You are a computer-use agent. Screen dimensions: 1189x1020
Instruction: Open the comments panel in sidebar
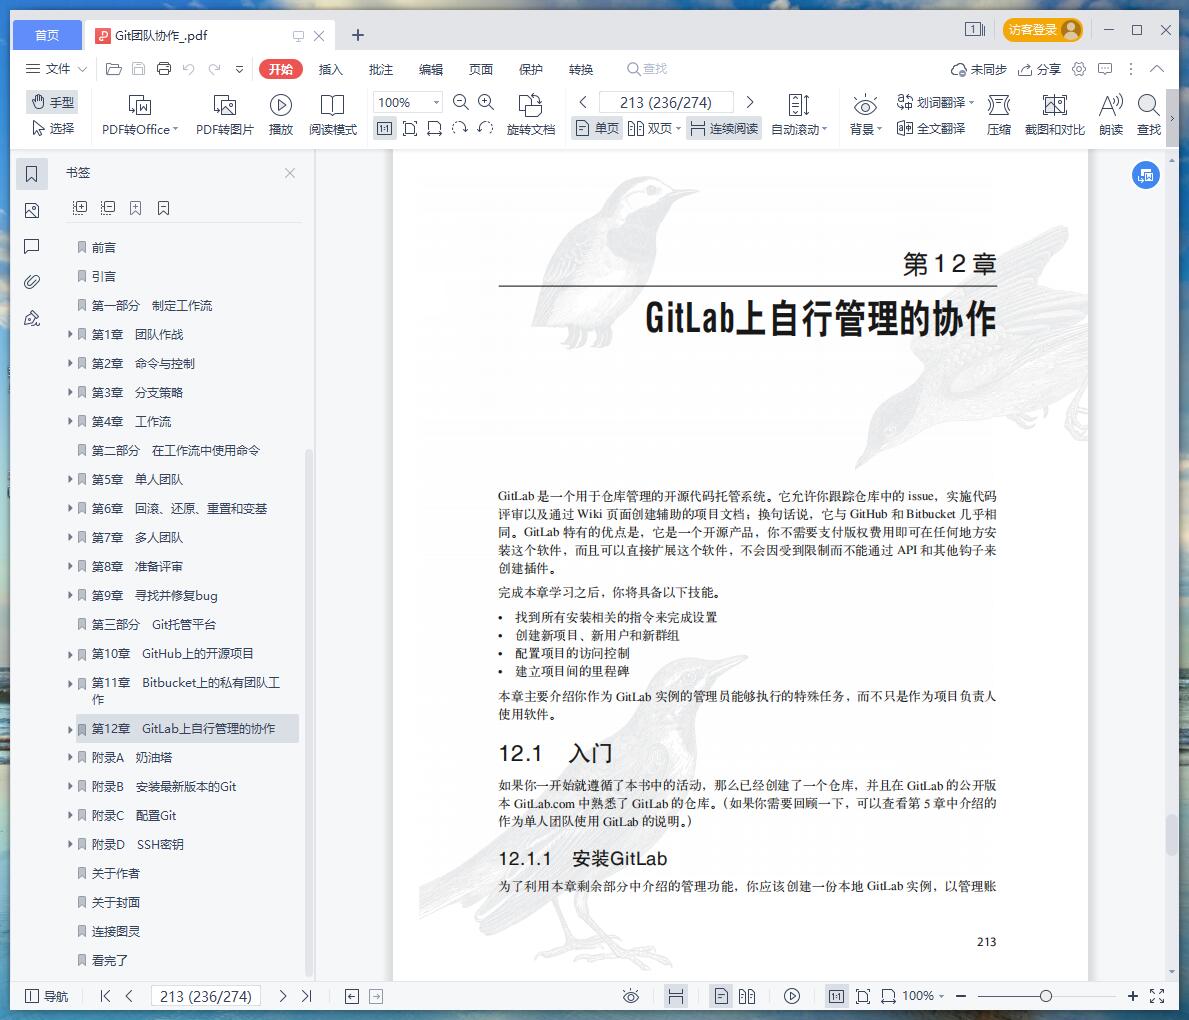coord(32,246)
